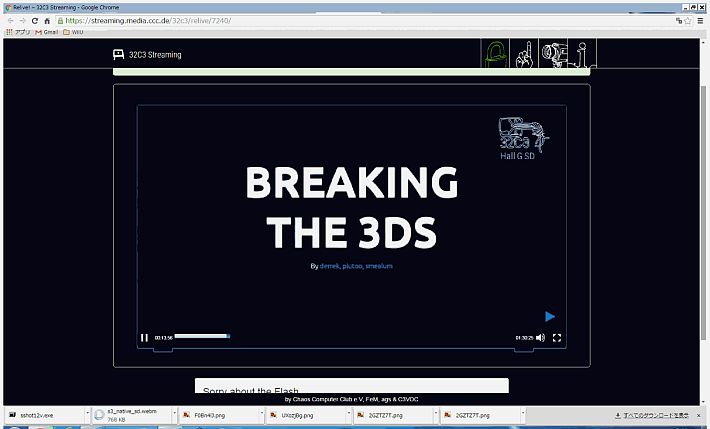The image size is (710, 429).
Task: Expand options for F0Bn40.png download
Action: pos(262,413)
